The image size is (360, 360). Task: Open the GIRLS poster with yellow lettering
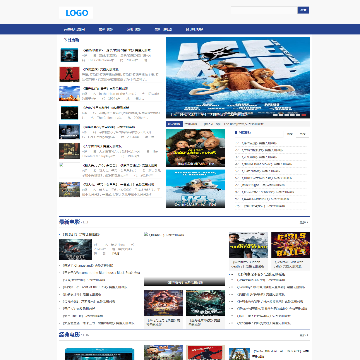point(290,245)
